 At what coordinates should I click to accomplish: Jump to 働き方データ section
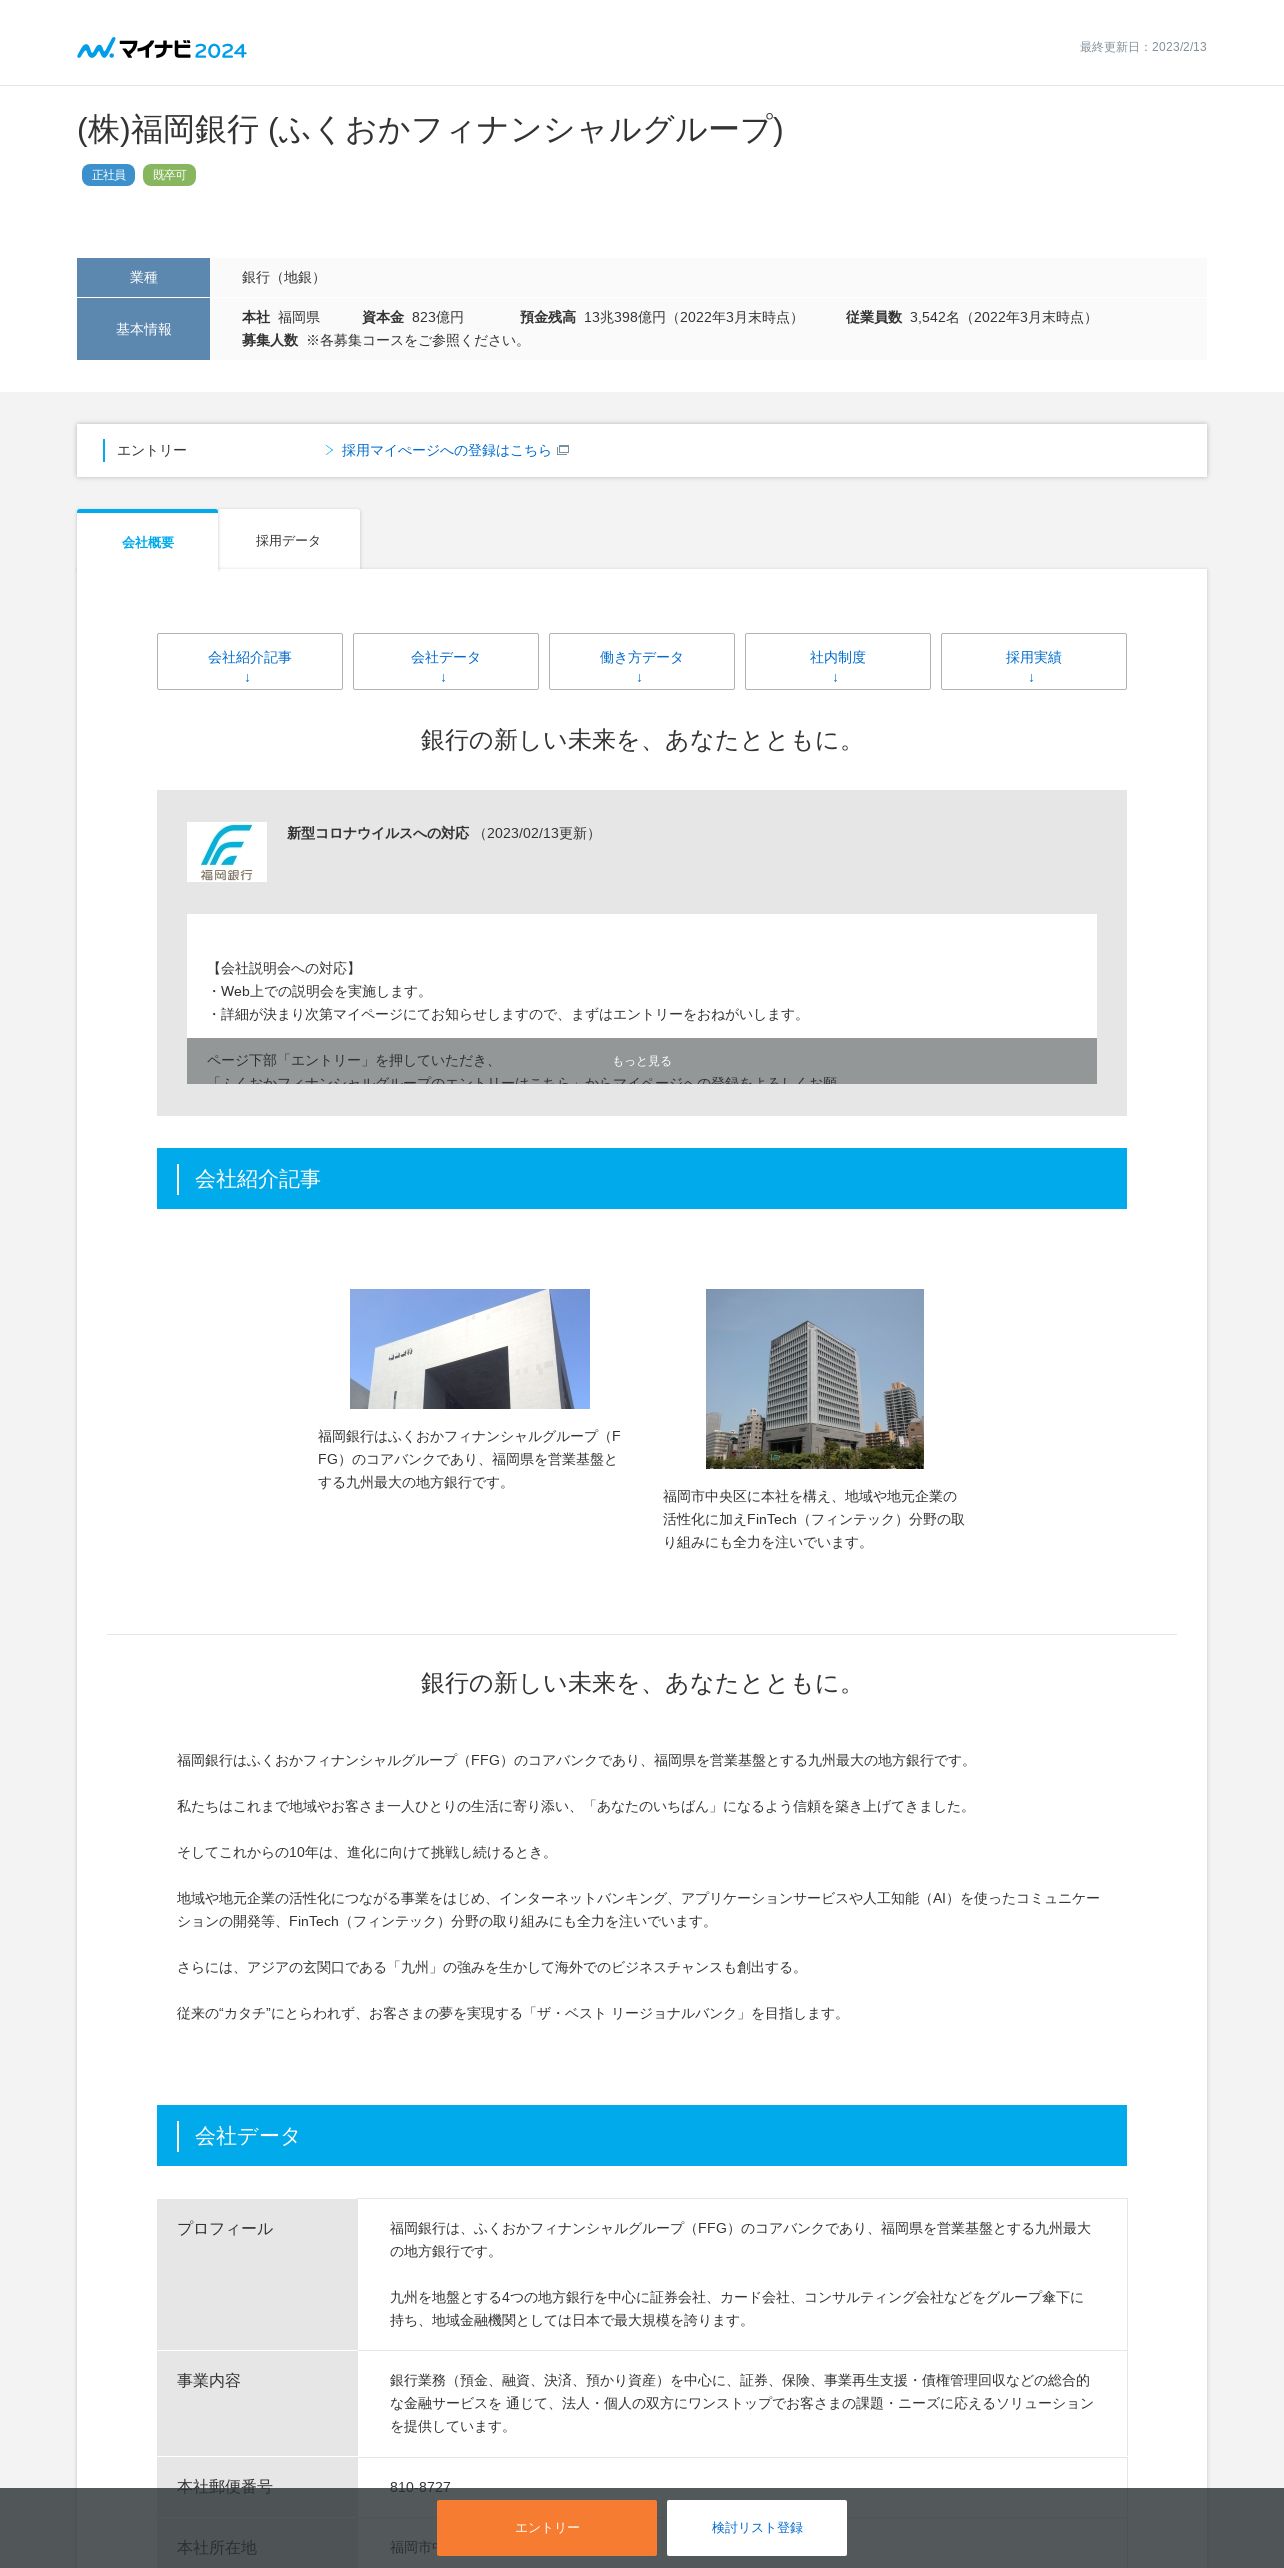(x=642, y=661)
